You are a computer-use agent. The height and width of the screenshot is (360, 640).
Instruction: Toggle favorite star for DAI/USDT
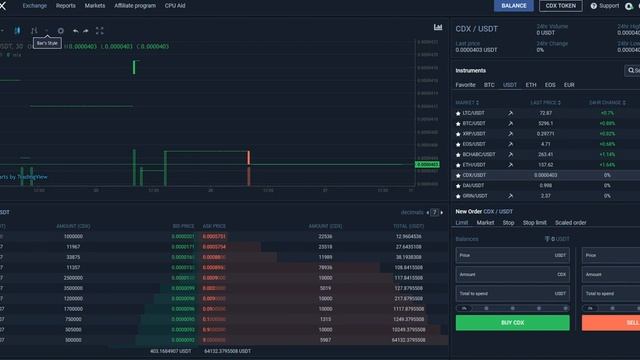[x=458, y=186]
